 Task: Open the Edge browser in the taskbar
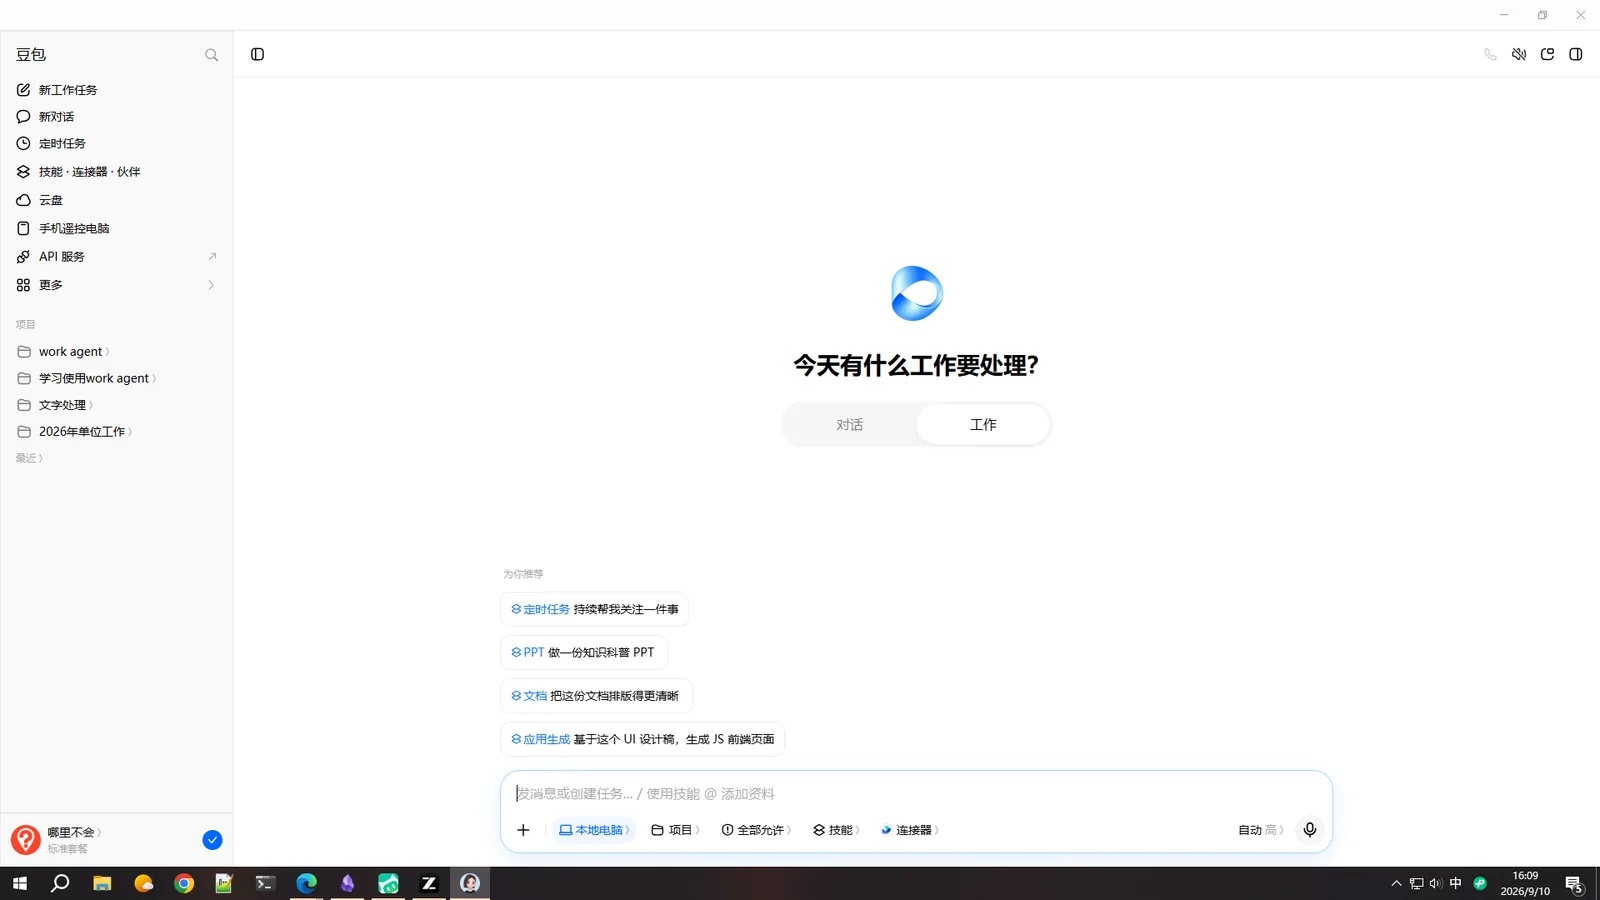pos(306,883)
